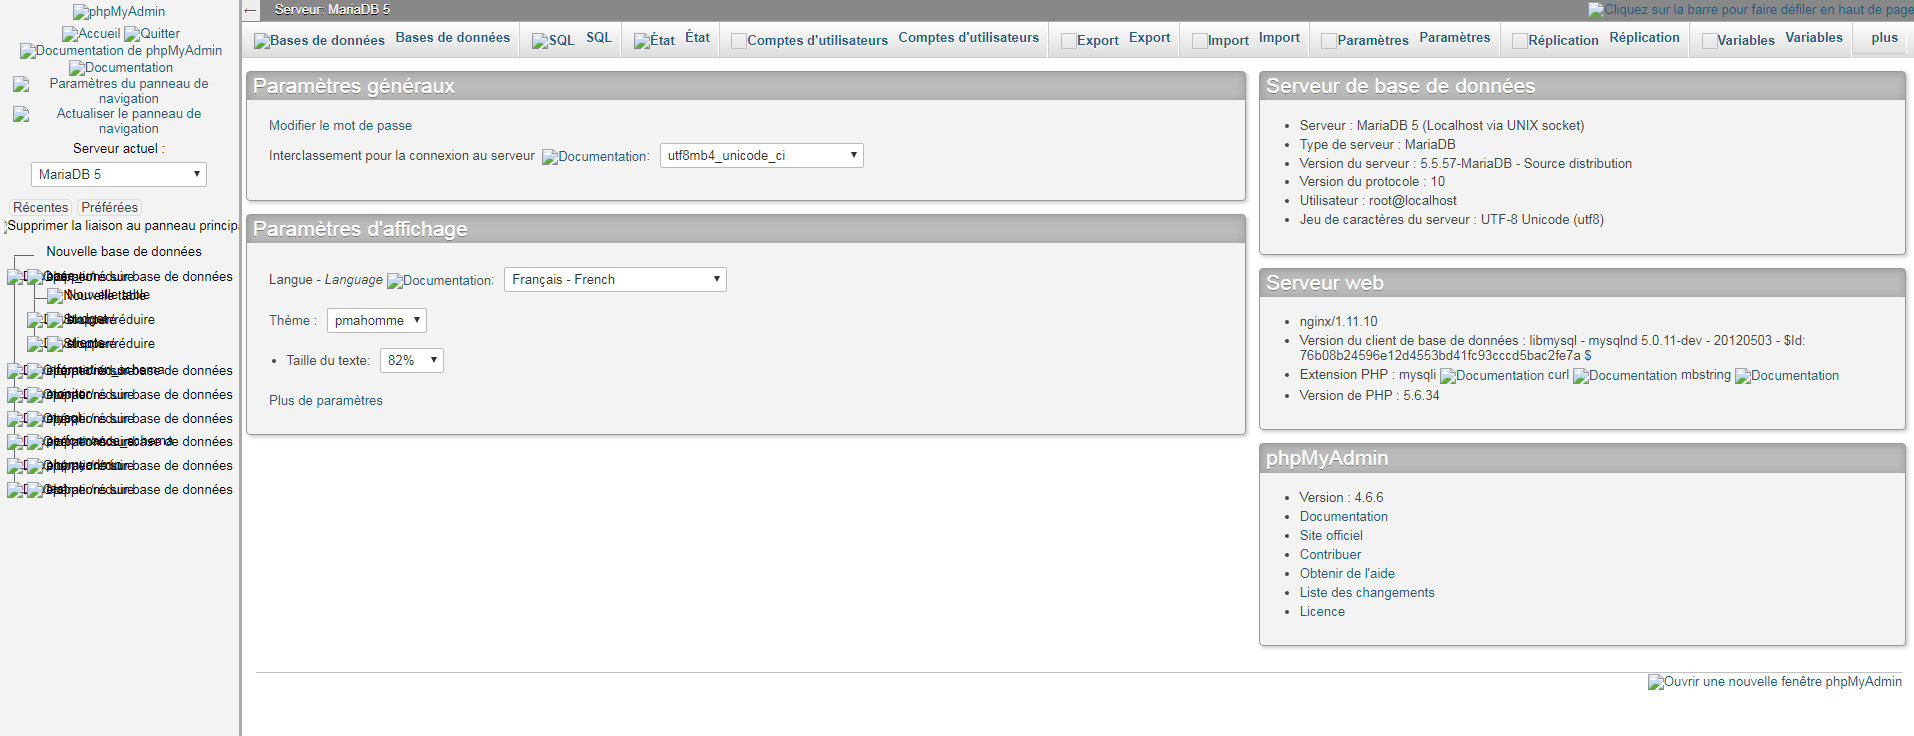Click 'Version de PHP : 5.6.34' text
1914x736 pixels.
point(1370,396)
